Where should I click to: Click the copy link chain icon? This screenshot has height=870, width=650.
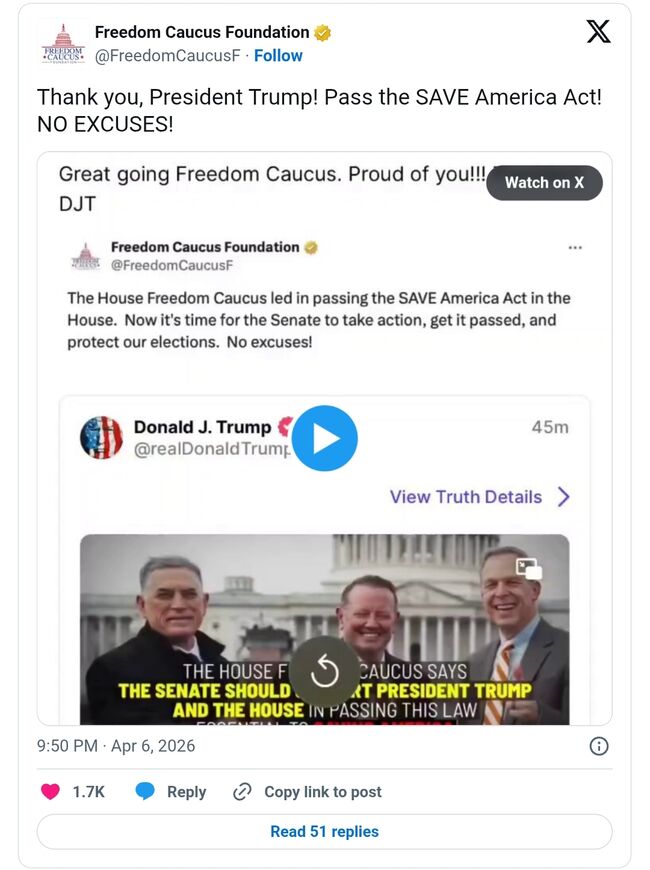tap(242, 792)
